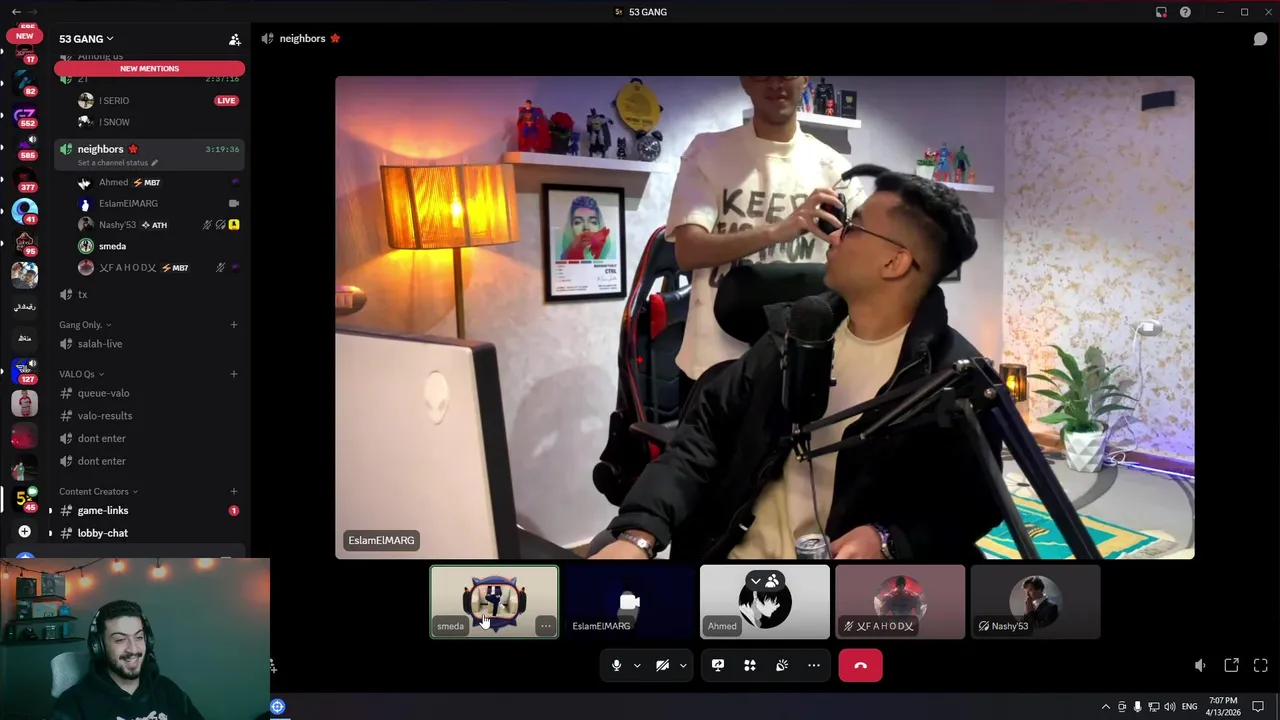
Task: Invite people to 53 GANG server
Action: coord(235,39)
